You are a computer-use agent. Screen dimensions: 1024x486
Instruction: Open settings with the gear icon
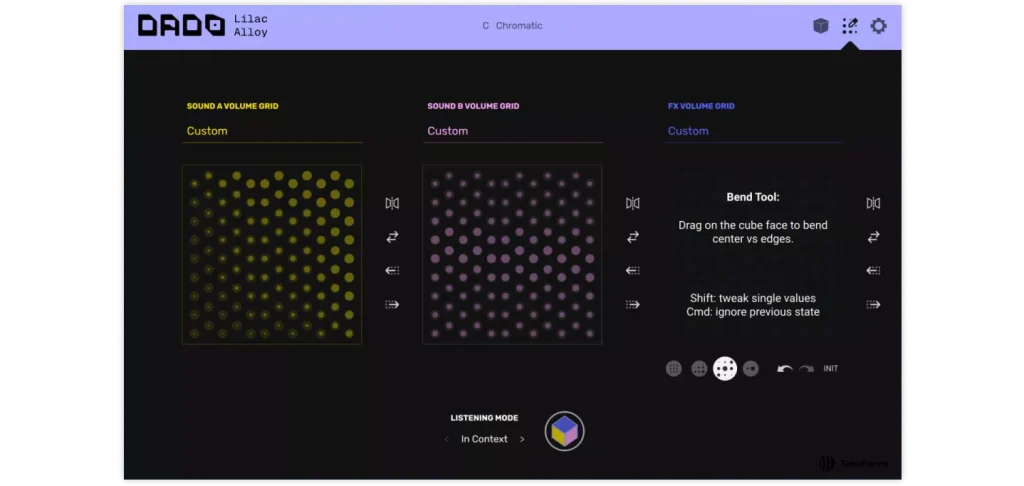point(878,26)
